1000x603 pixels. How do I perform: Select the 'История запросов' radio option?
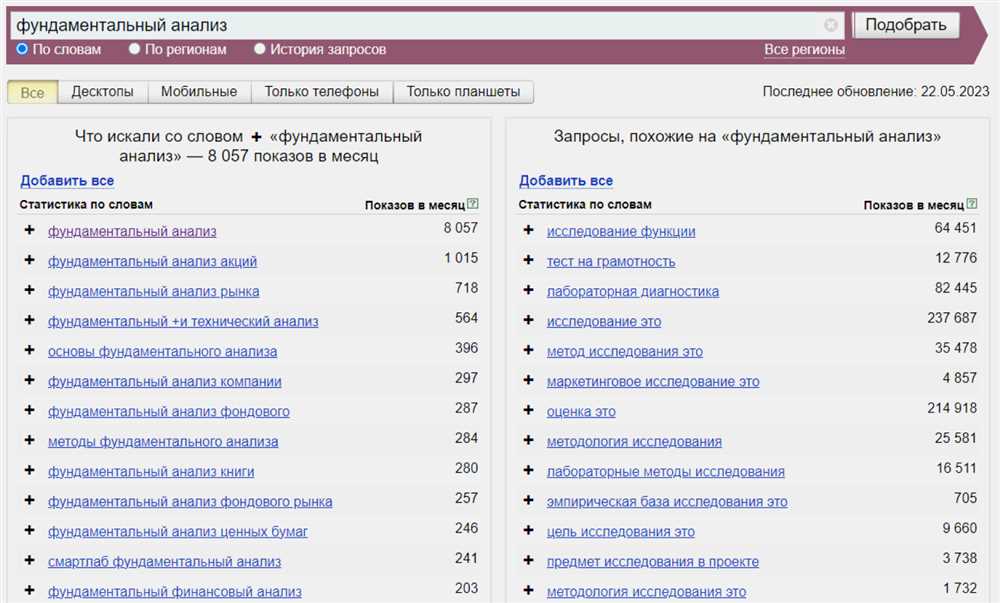tap(260, 49)
